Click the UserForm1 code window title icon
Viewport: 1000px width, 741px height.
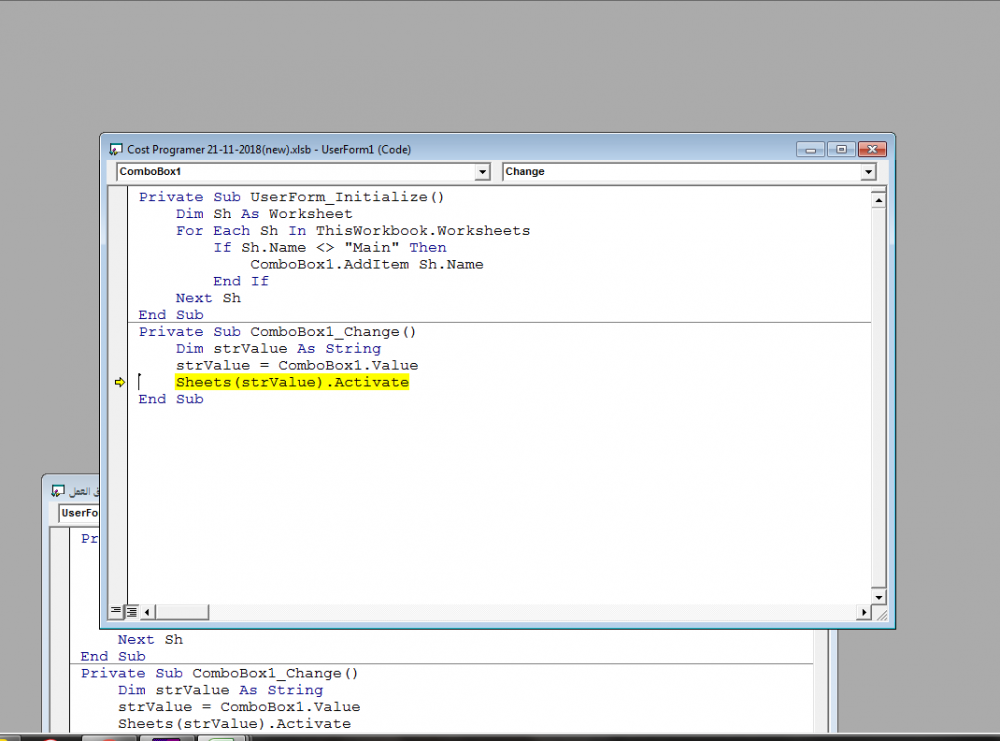115,149
